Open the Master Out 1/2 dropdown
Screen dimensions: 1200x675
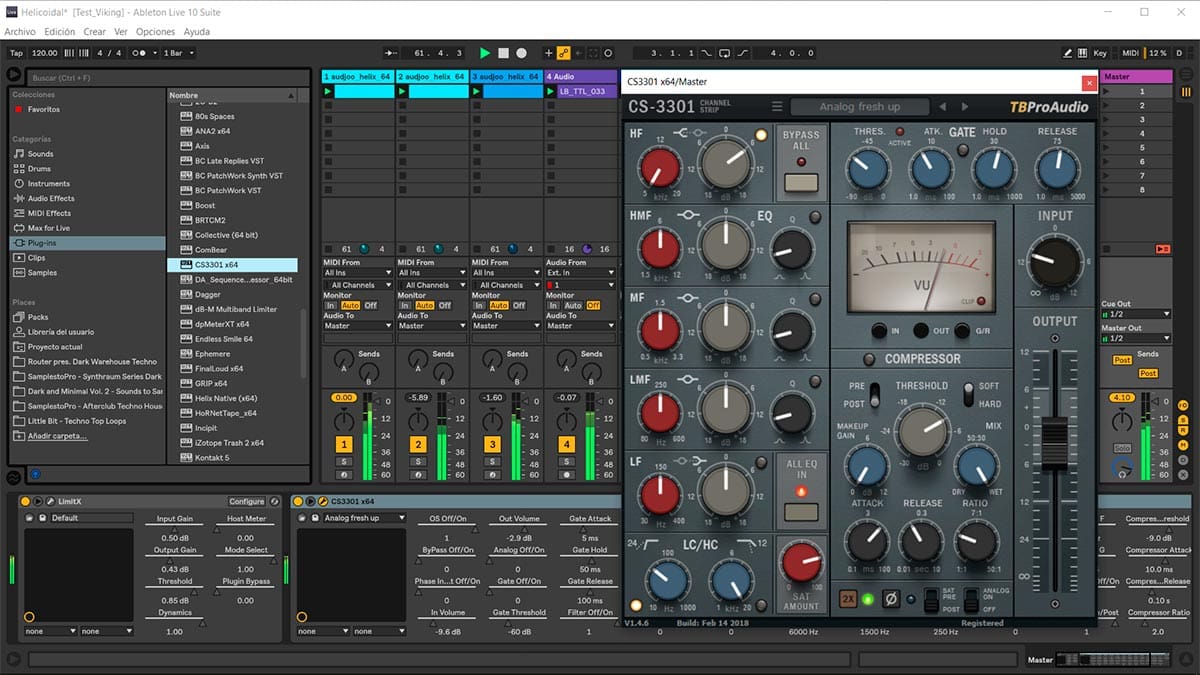[1135, 338]
